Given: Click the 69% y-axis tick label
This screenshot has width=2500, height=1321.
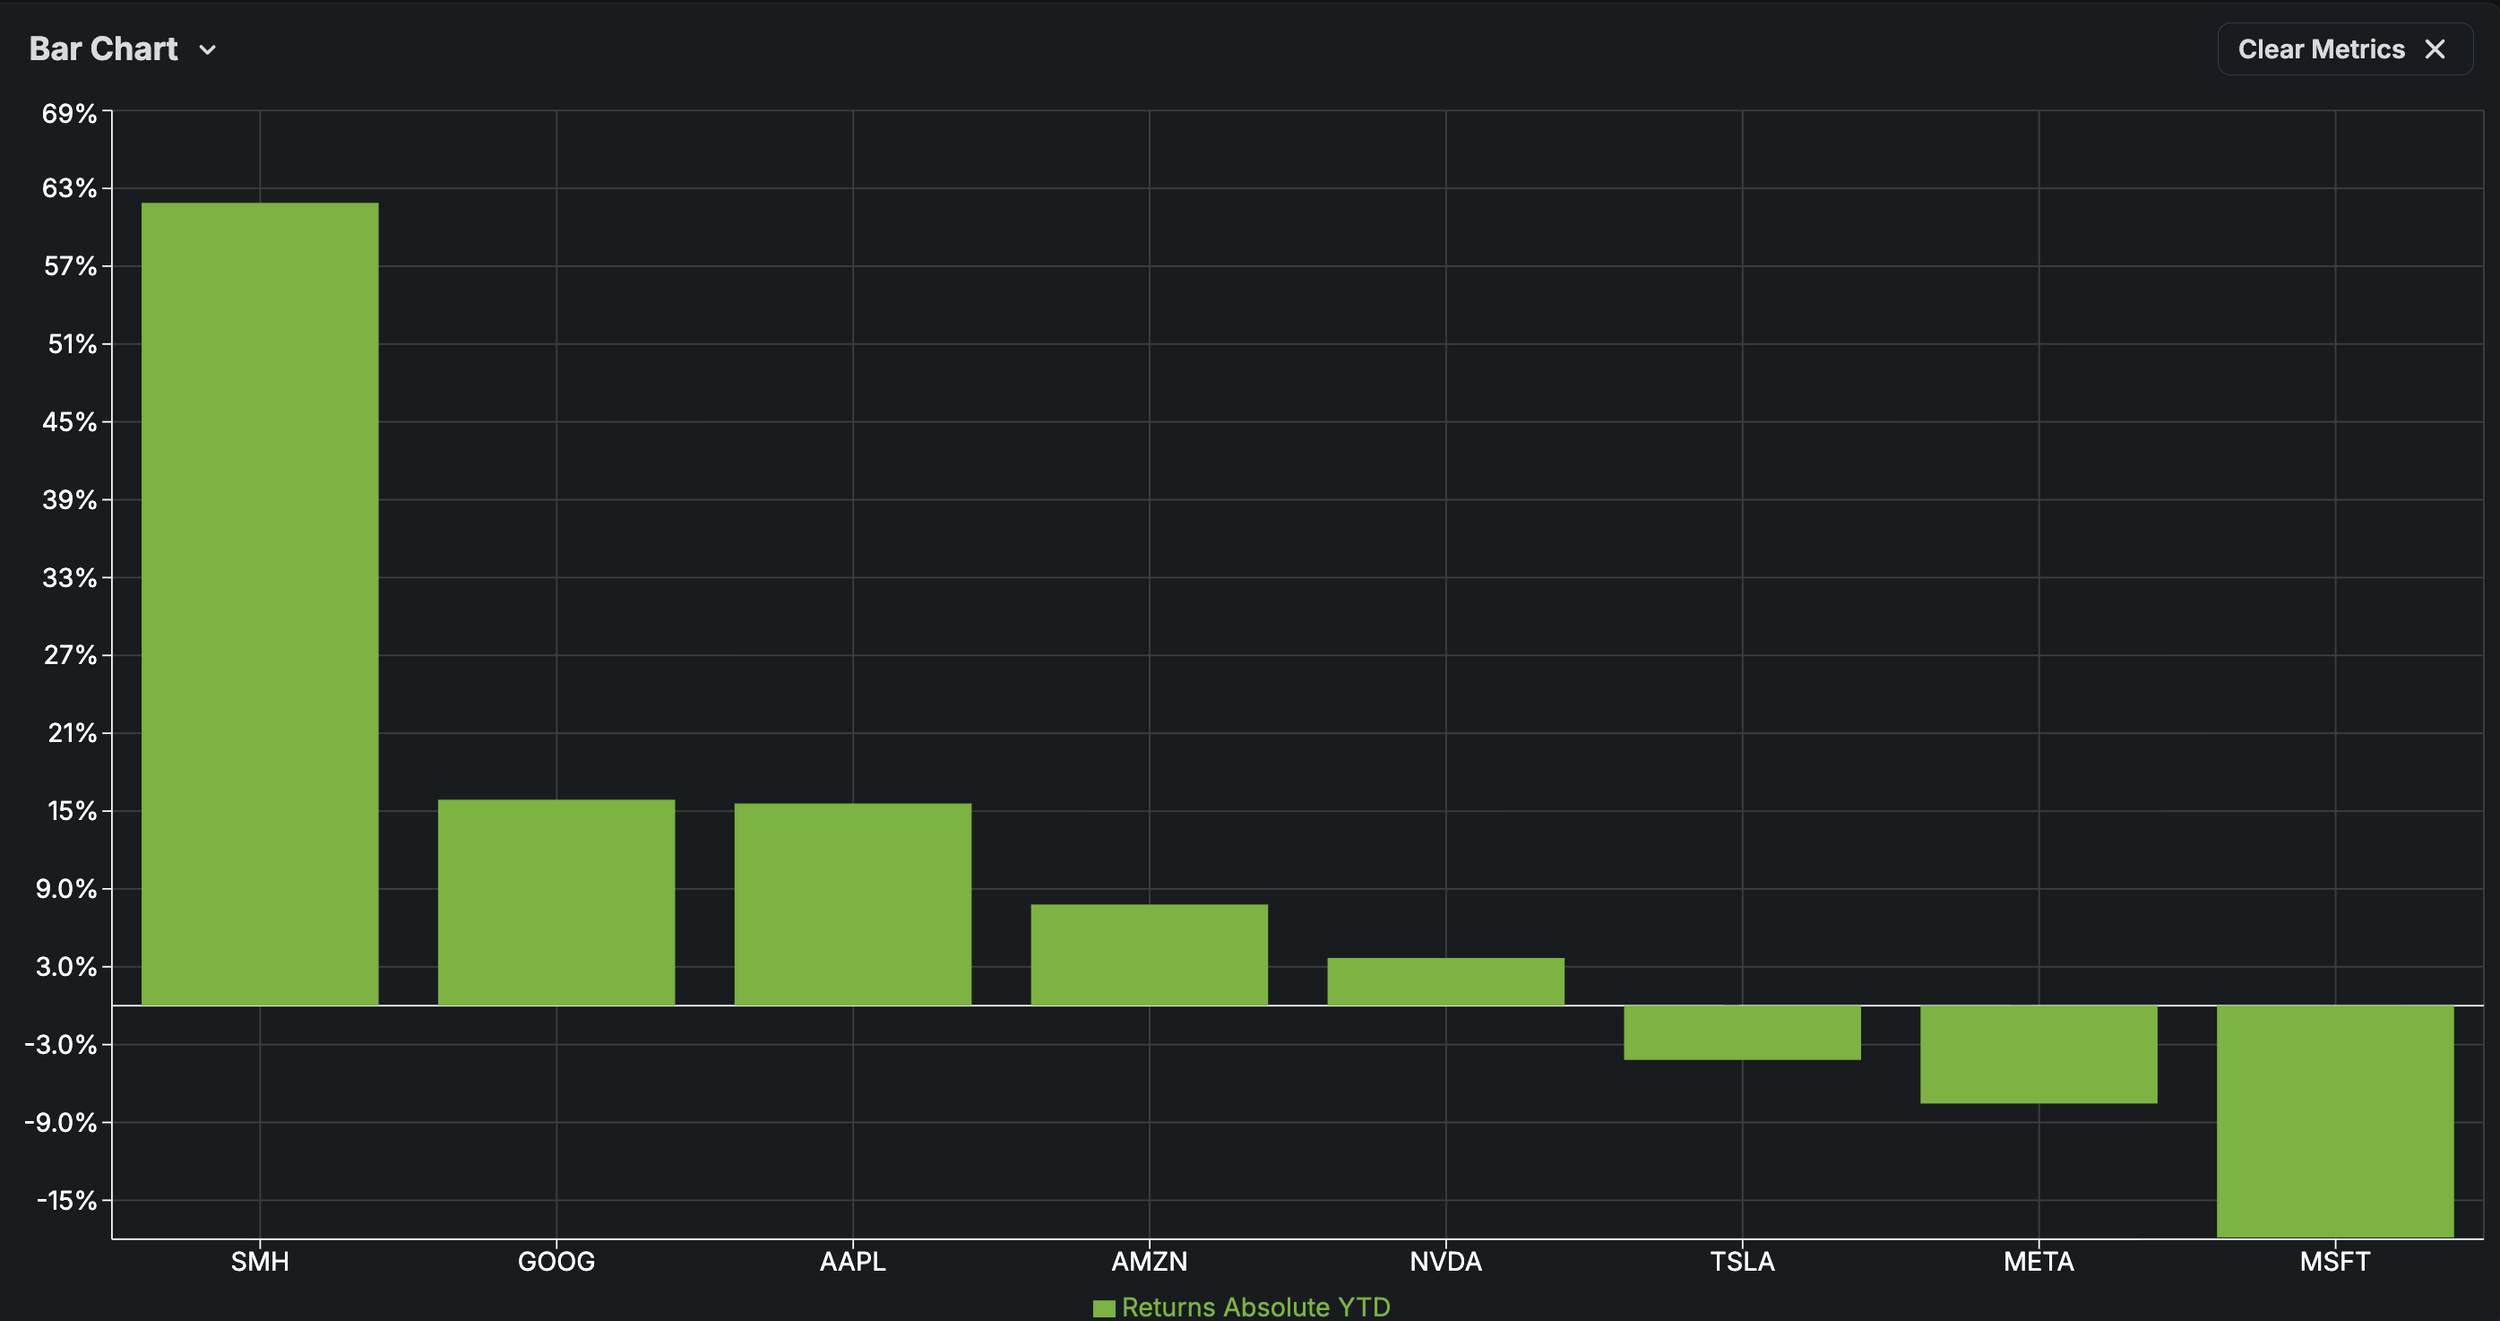Looking at the screenshot, I should pos(69,113).
